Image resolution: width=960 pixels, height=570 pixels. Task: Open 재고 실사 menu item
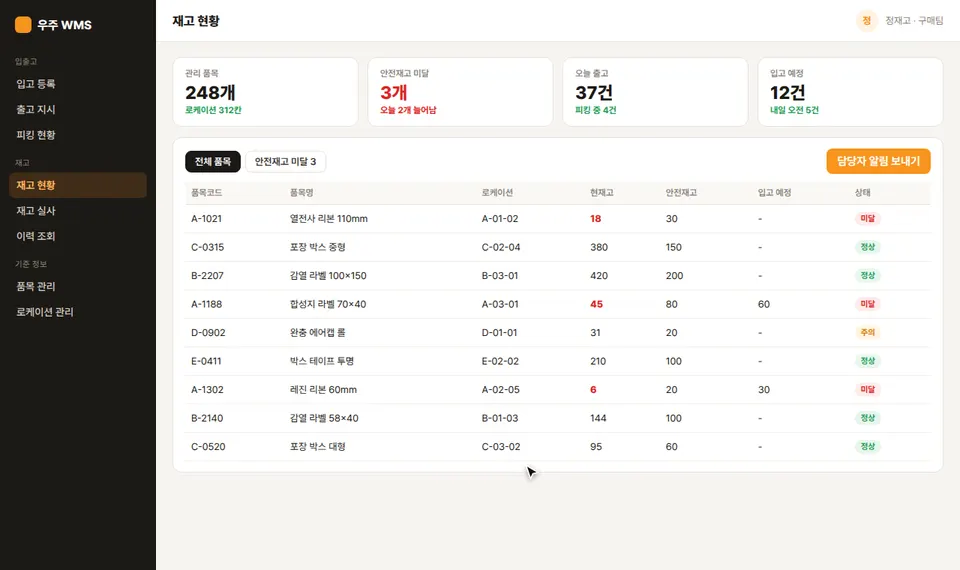point(78,211)
